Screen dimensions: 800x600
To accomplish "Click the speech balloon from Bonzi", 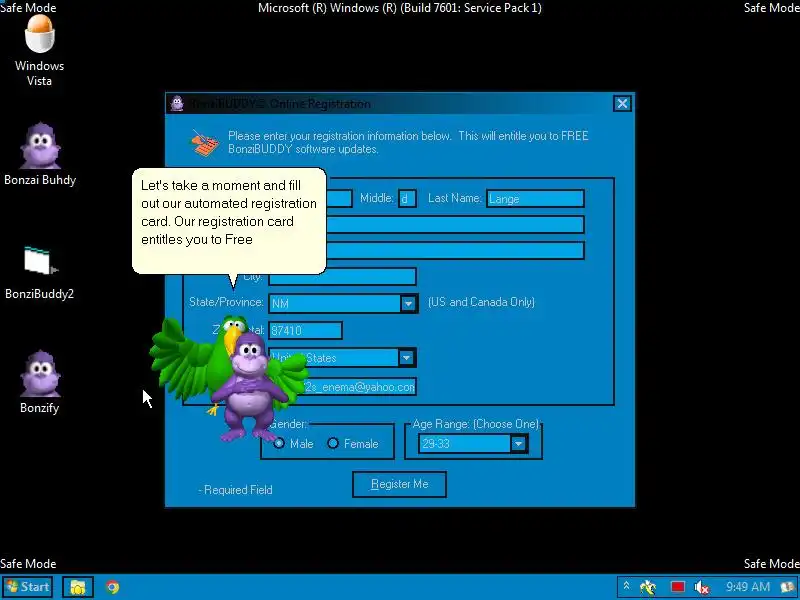I will pos(229,220).
